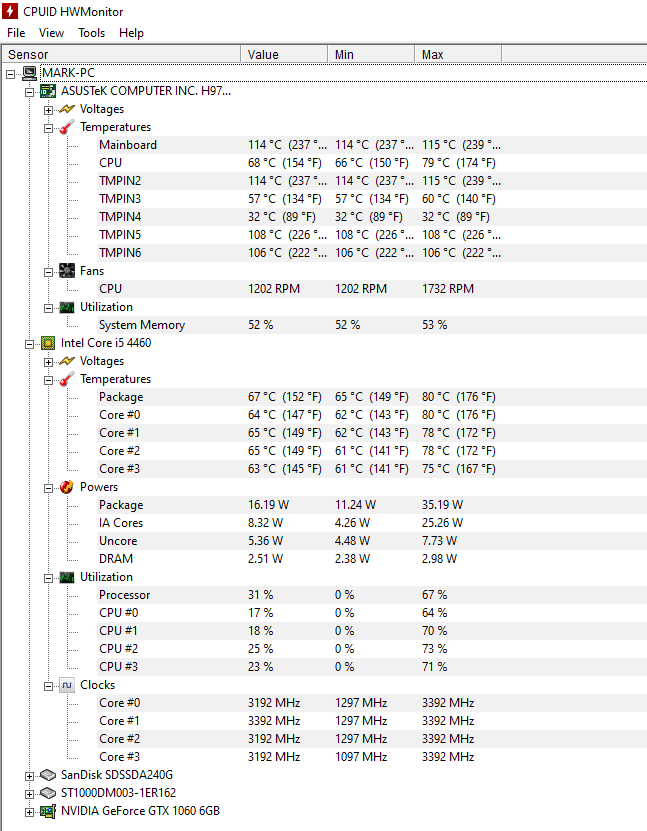Click the MARK-PC computer icon
This screenshot has height=831, width=647.
(x=30, y=73)
